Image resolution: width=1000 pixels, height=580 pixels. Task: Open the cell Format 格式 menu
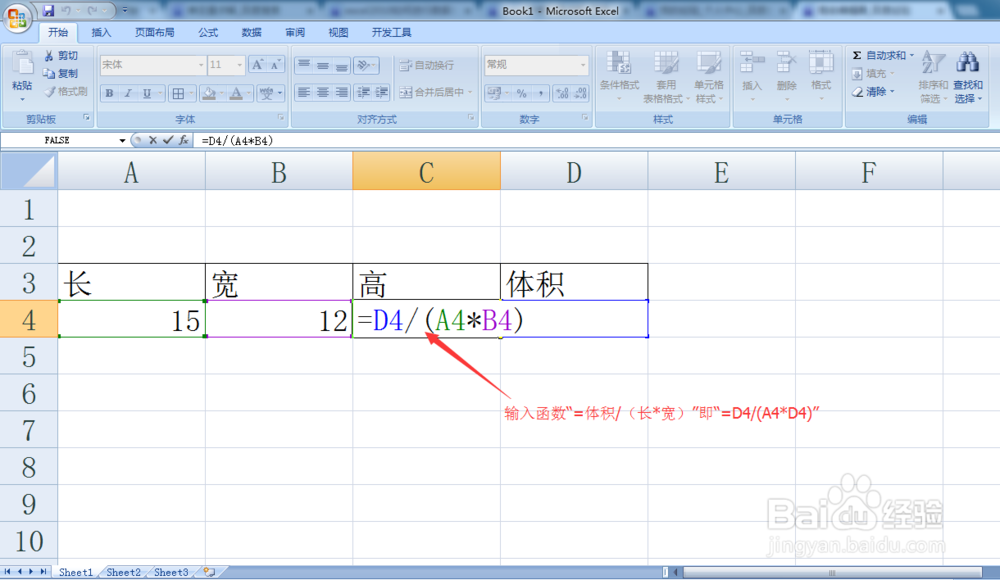[821, 76]
